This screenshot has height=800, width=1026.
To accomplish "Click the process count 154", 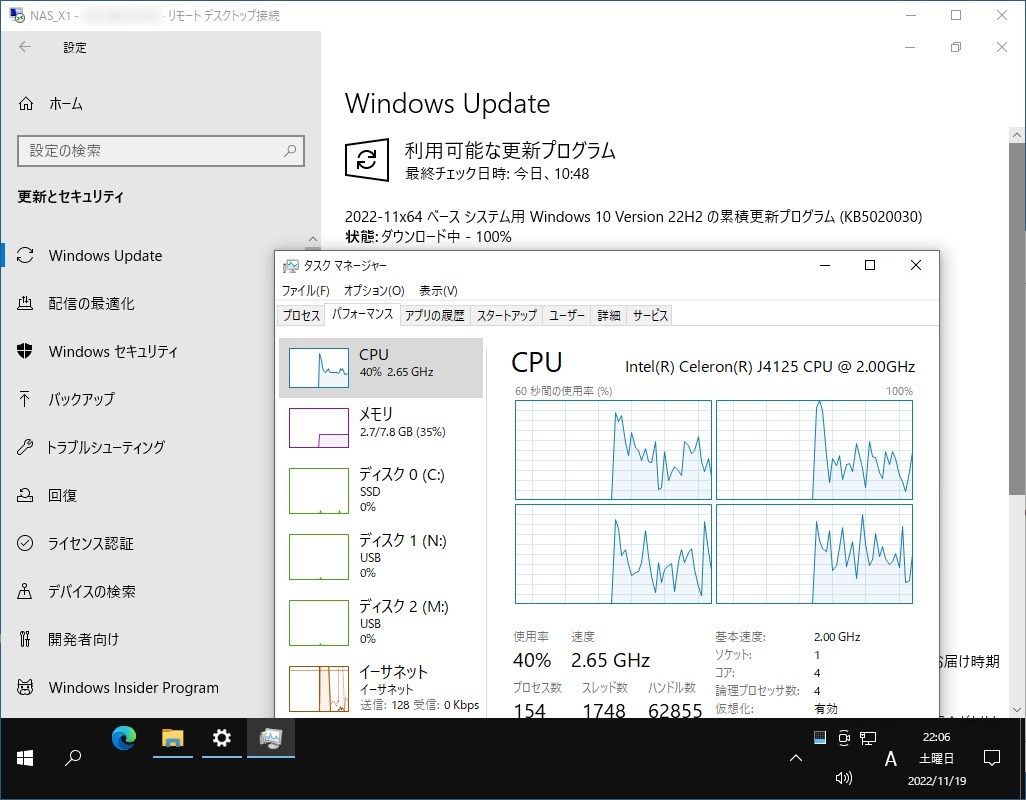I will [x=529, y=710].
